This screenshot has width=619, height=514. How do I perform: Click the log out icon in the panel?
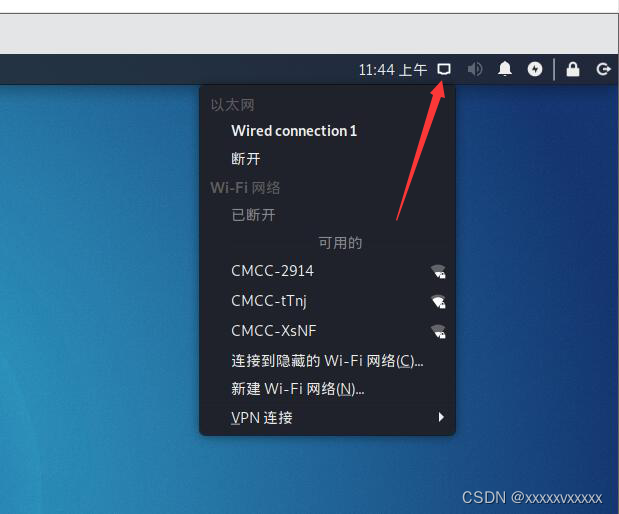603,69
